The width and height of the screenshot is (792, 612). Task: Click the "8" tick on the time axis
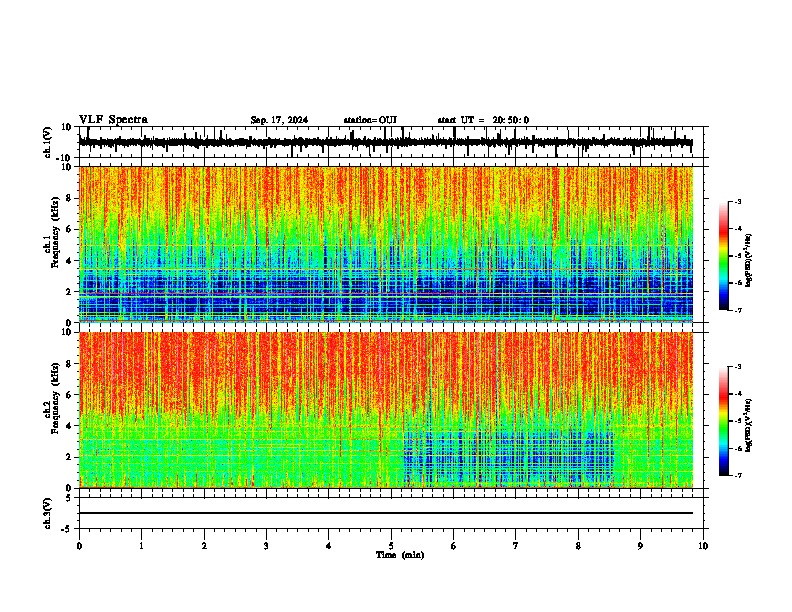tap(578, 546)
